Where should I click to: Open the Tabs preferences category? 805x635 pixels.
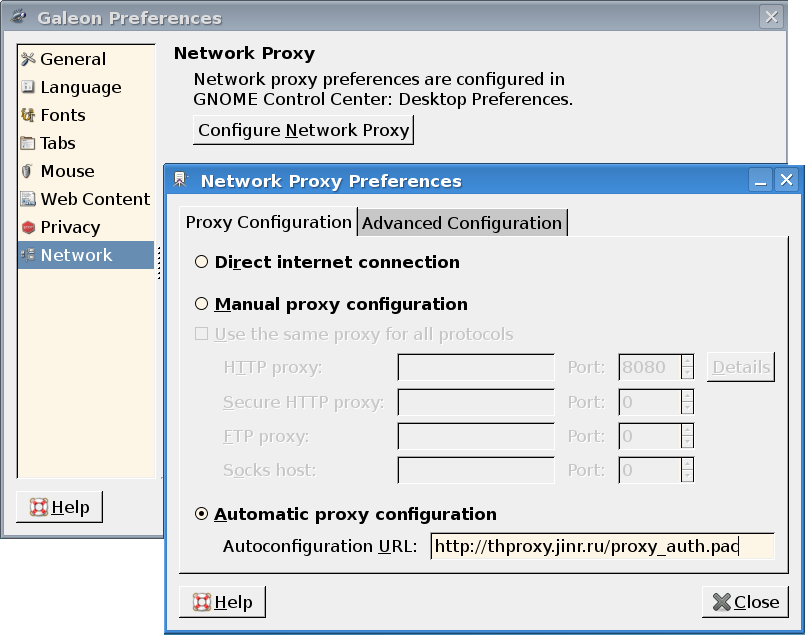(x=86, y=143)
